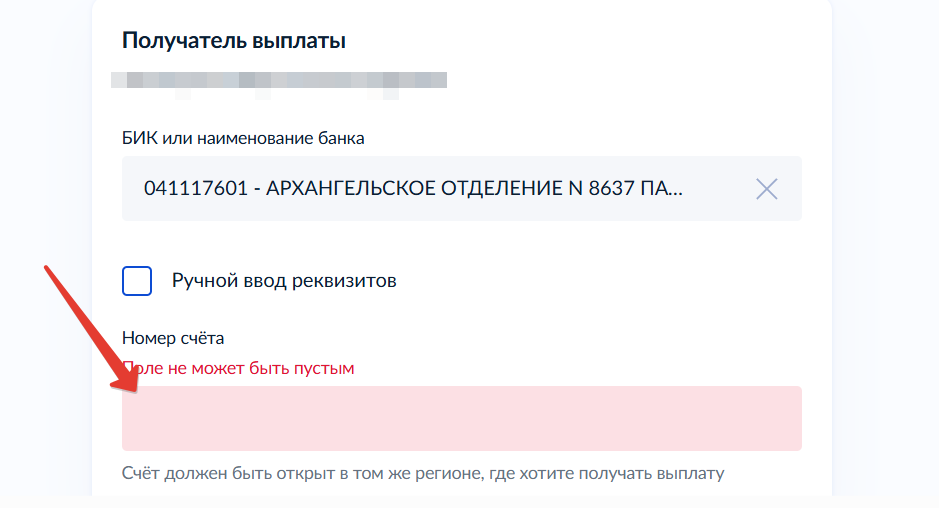Clear the selected bank with the X icon
The width and height of the screenshot is (939, 508).
click(766, 189)
